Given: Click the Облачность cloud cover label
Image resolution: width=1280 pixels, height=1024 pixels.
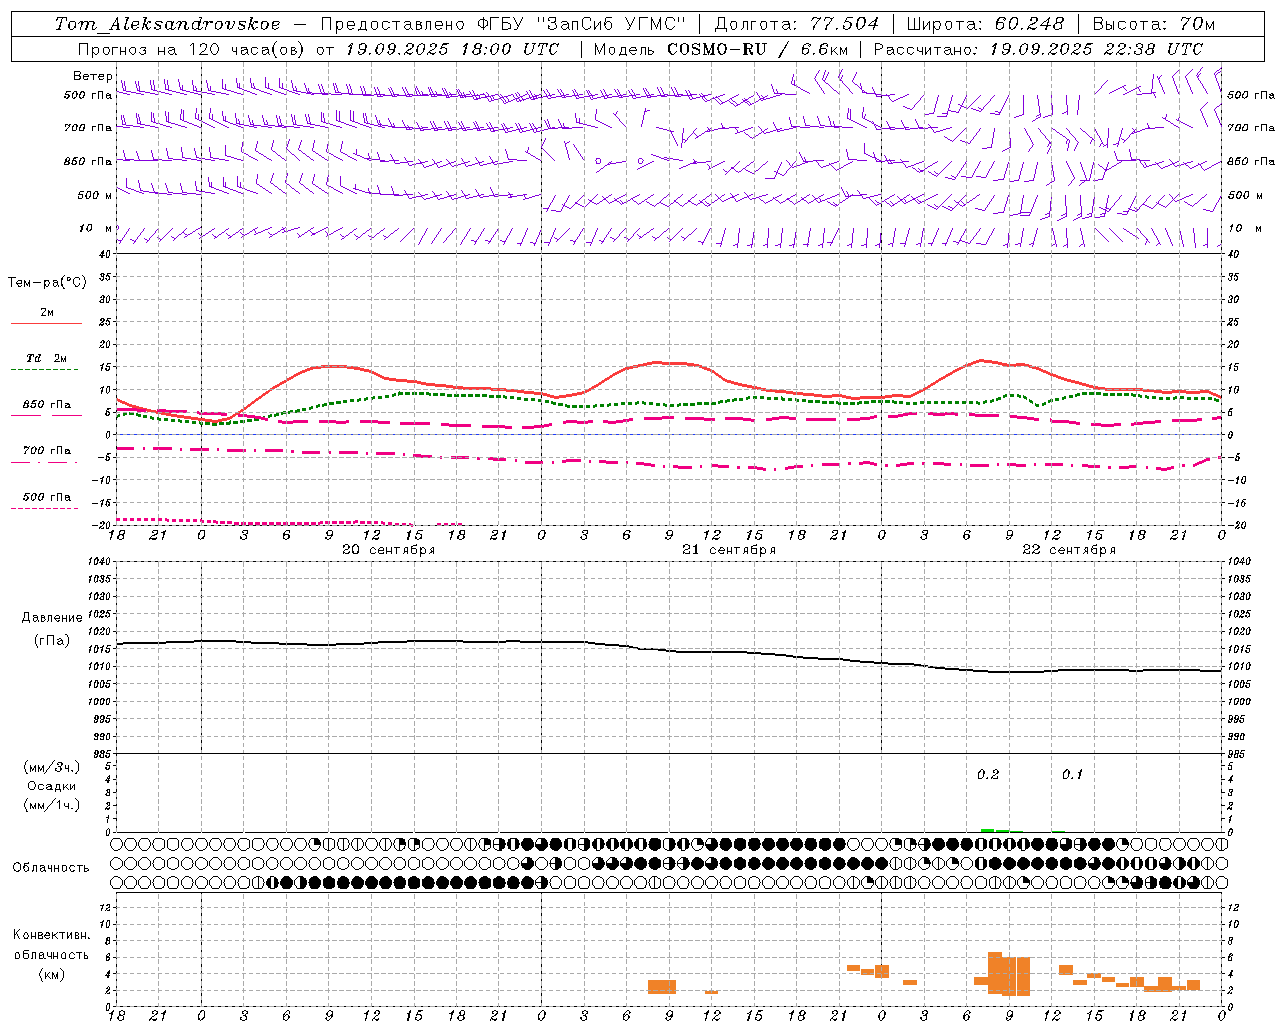Looking at the screenshot, I should pos(51,868).
